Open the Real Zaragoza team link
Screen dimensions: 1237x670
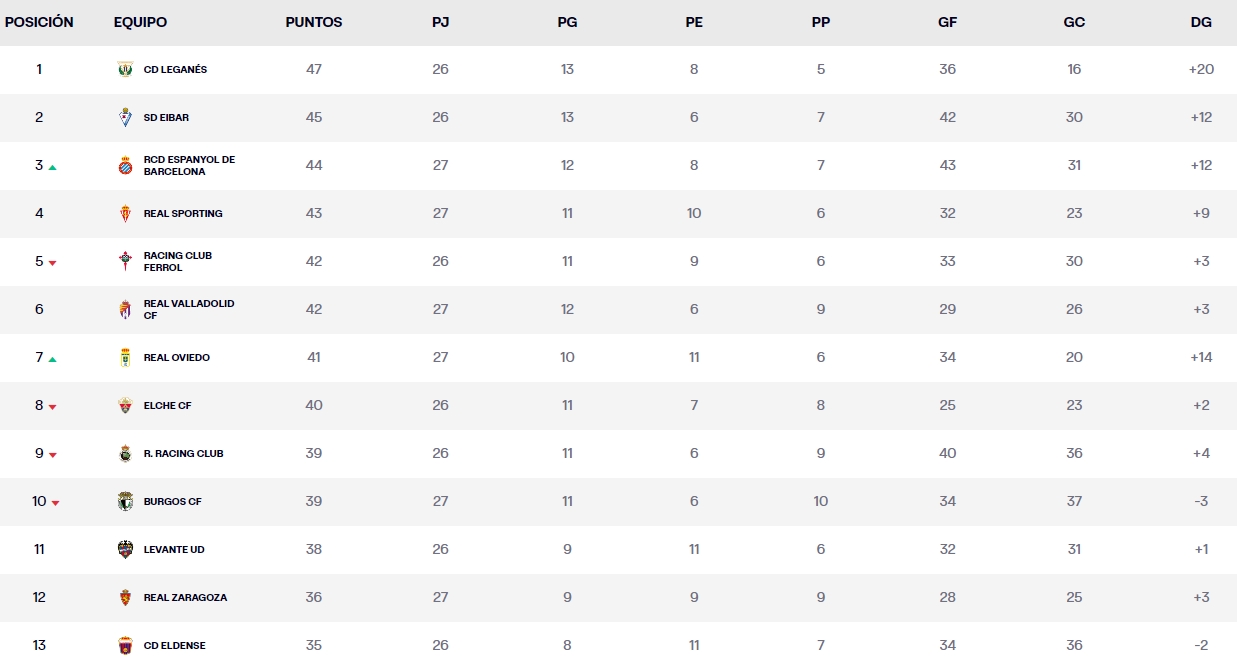[x=185, y=597]
